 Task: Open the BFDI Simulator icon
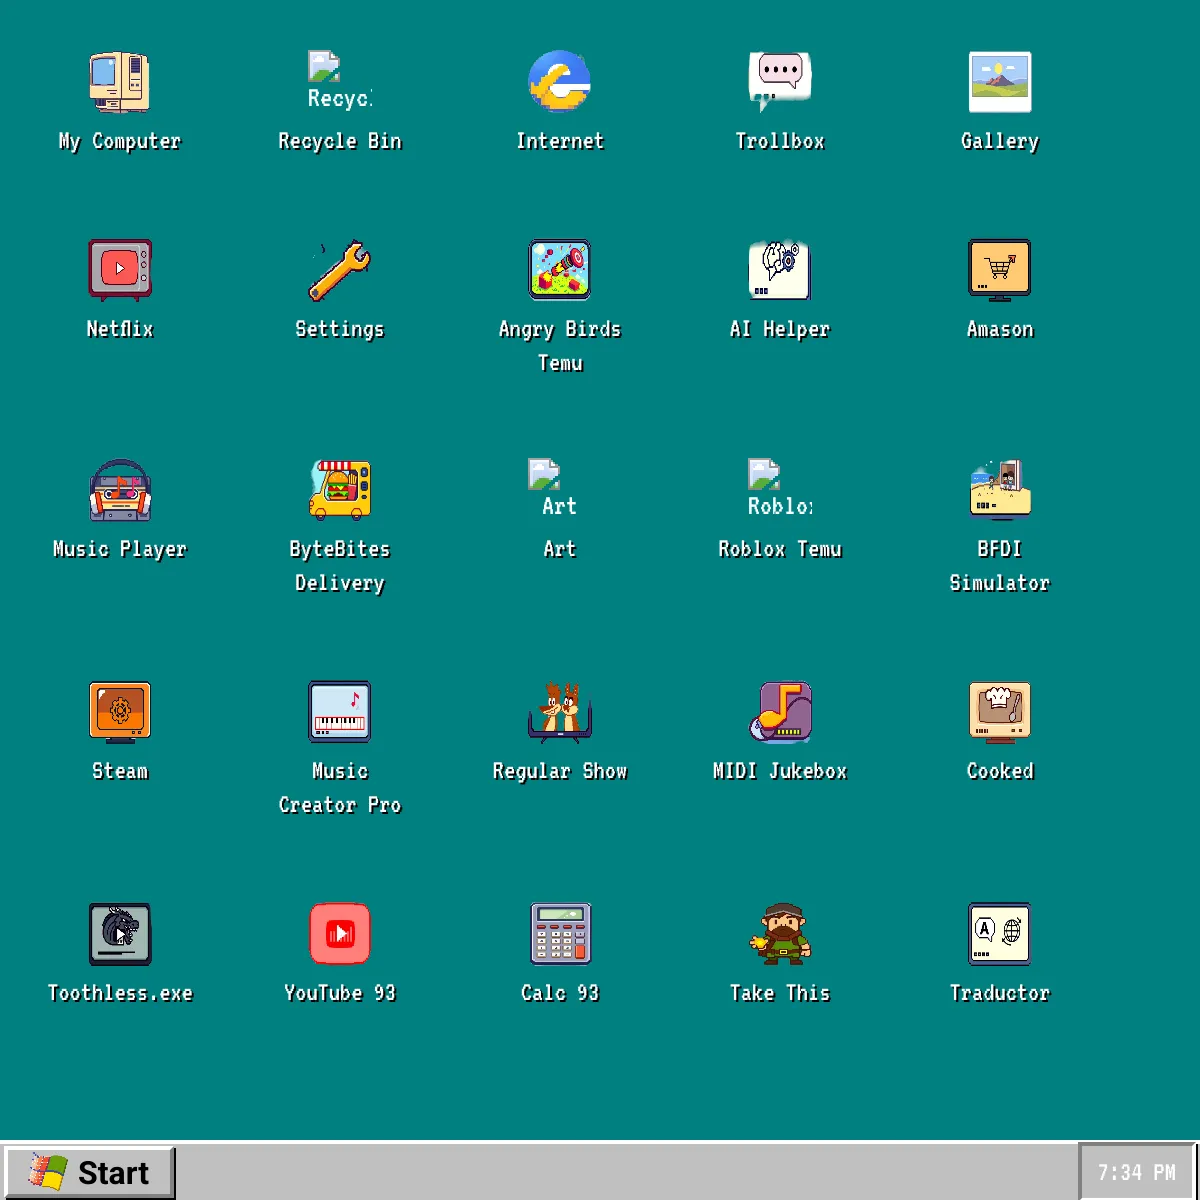point(1000,490)
